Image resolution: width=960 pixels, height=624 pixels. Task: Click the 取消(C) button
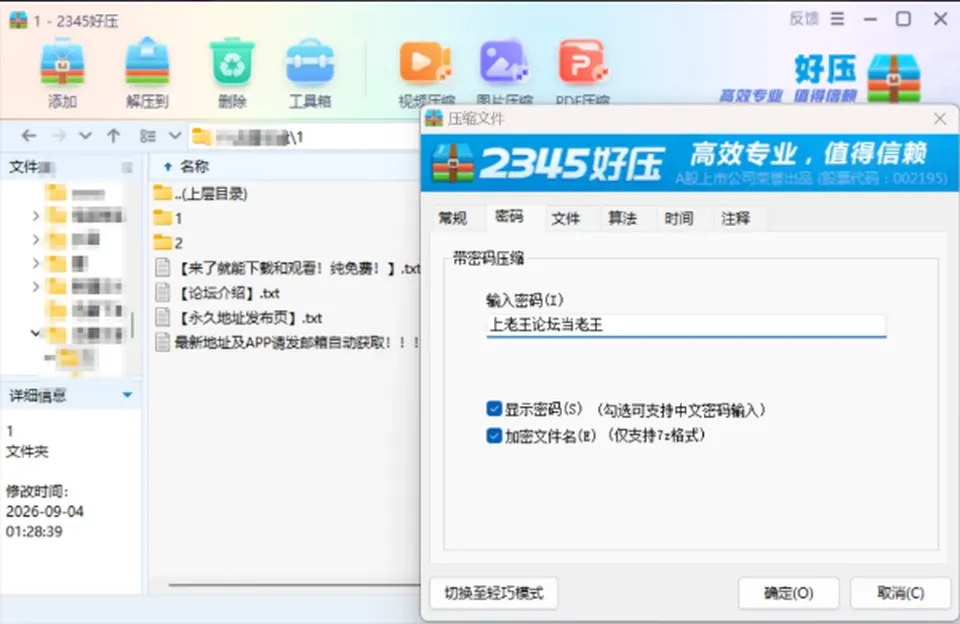pos(901,593)
